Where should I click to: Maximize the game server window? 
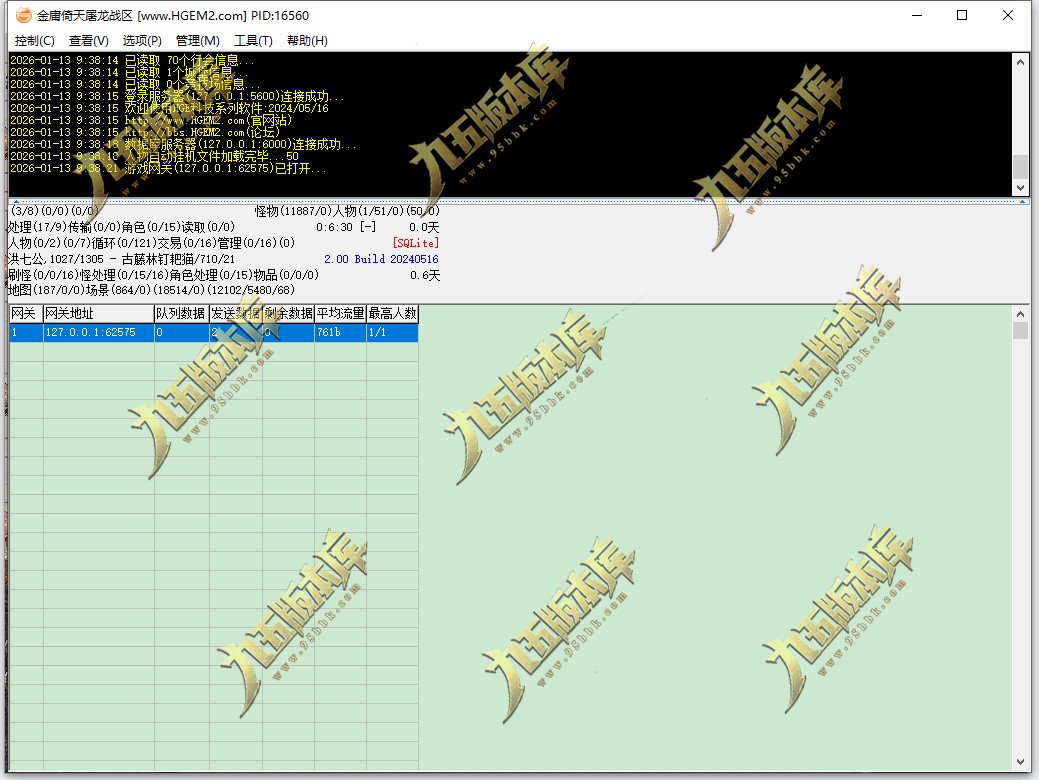[x=962, y=15]
